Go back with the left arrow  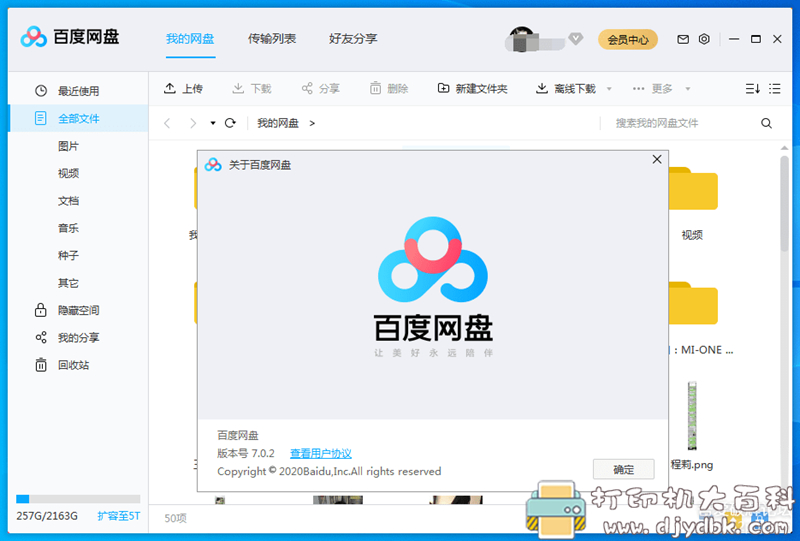pos(167,123)
